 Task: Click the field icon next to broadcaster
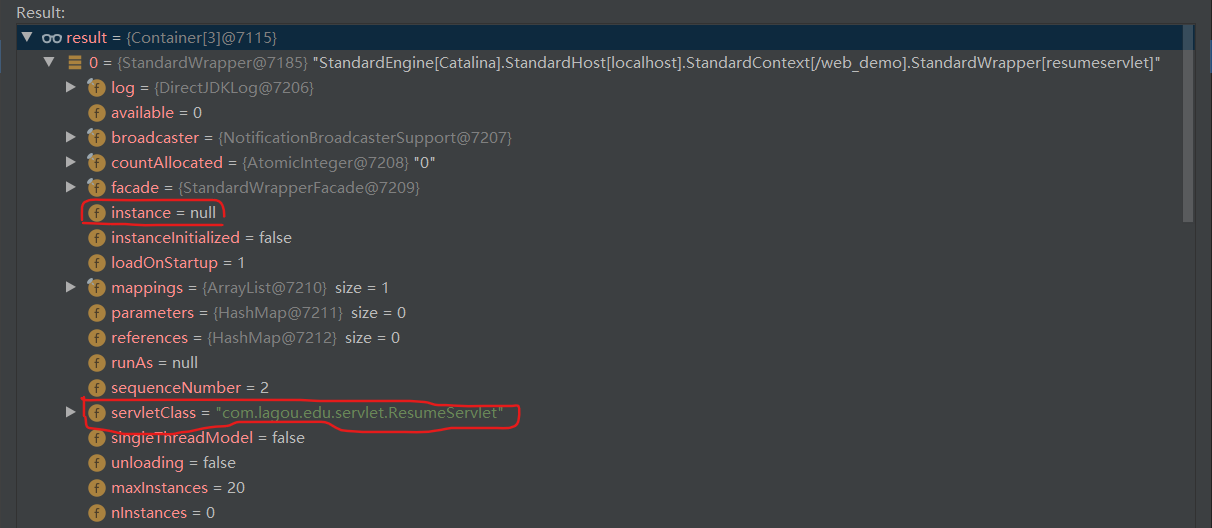pyautogui.click(x=96, y=138)
